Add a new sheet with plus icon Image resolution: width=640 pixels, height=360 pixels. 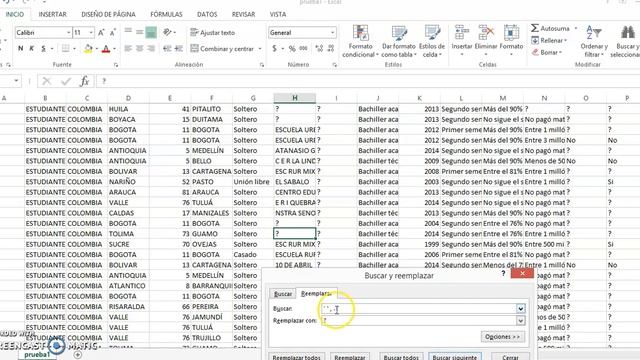77,355
